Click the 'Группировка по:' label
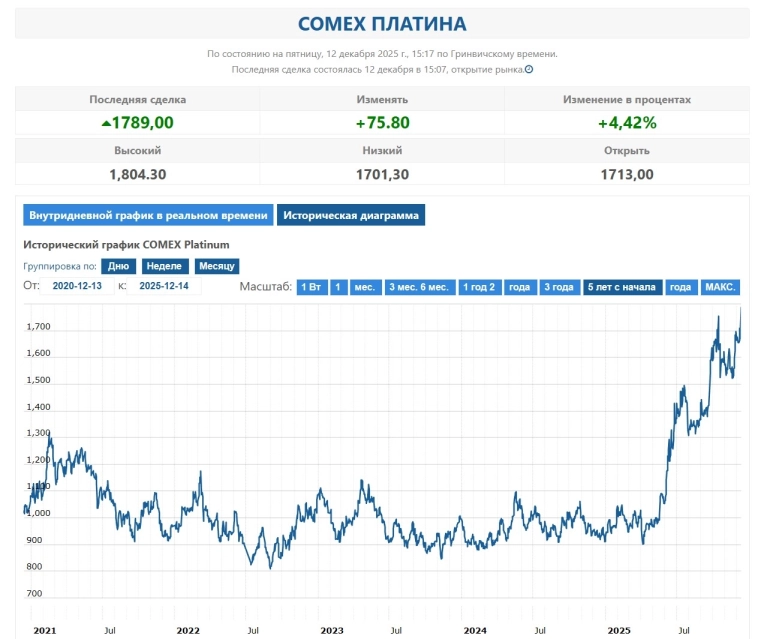 (x=60, y=266)
